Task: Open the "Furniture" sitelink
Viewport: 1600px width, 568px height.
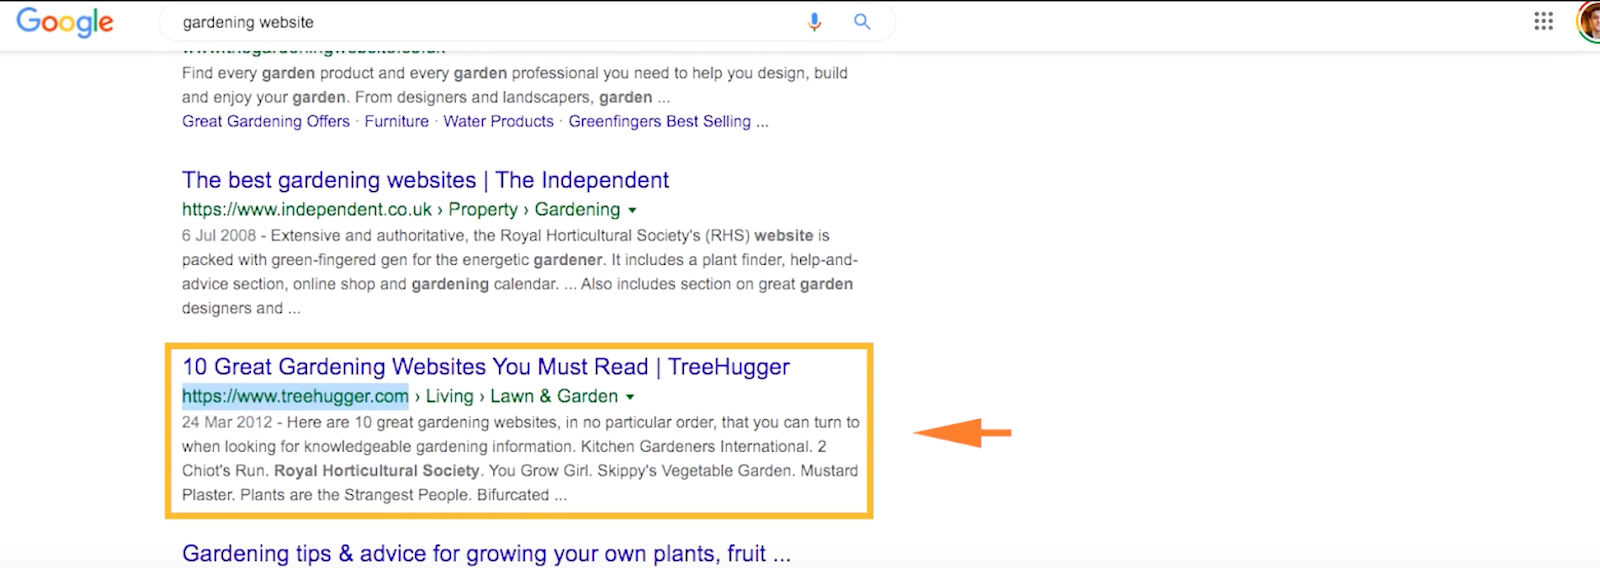Action: pos(396,121)
